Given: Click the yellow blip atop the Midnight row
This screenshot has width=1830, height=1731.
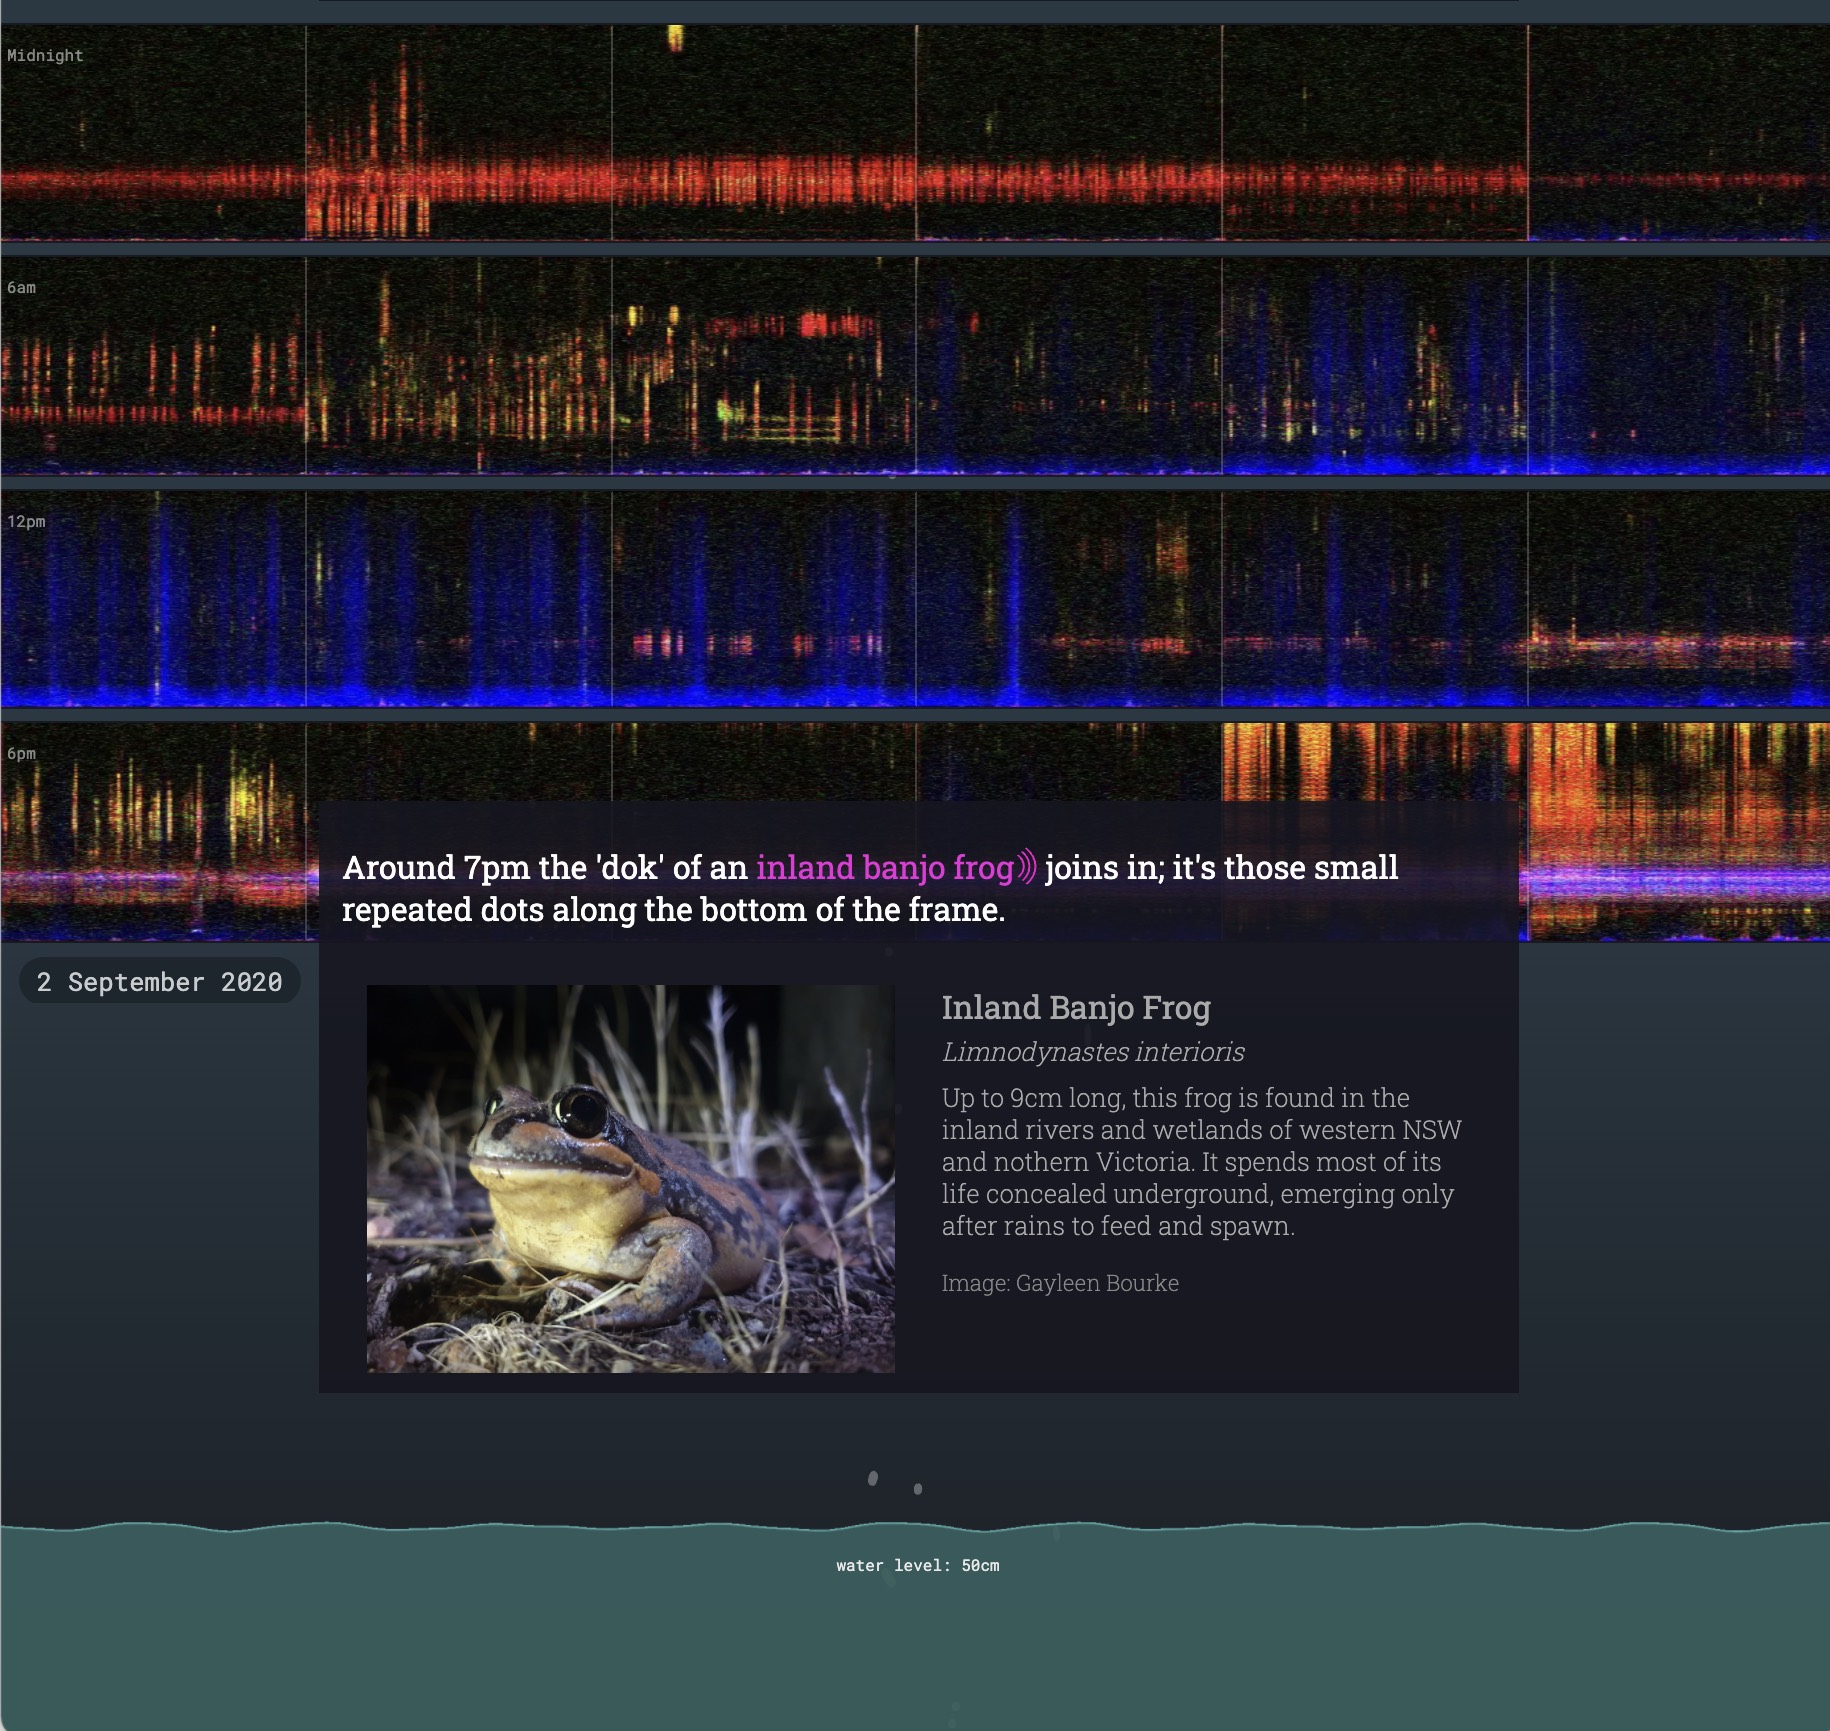Looking at the screenshot, I should pyautogui.click(x=676, y=38).
